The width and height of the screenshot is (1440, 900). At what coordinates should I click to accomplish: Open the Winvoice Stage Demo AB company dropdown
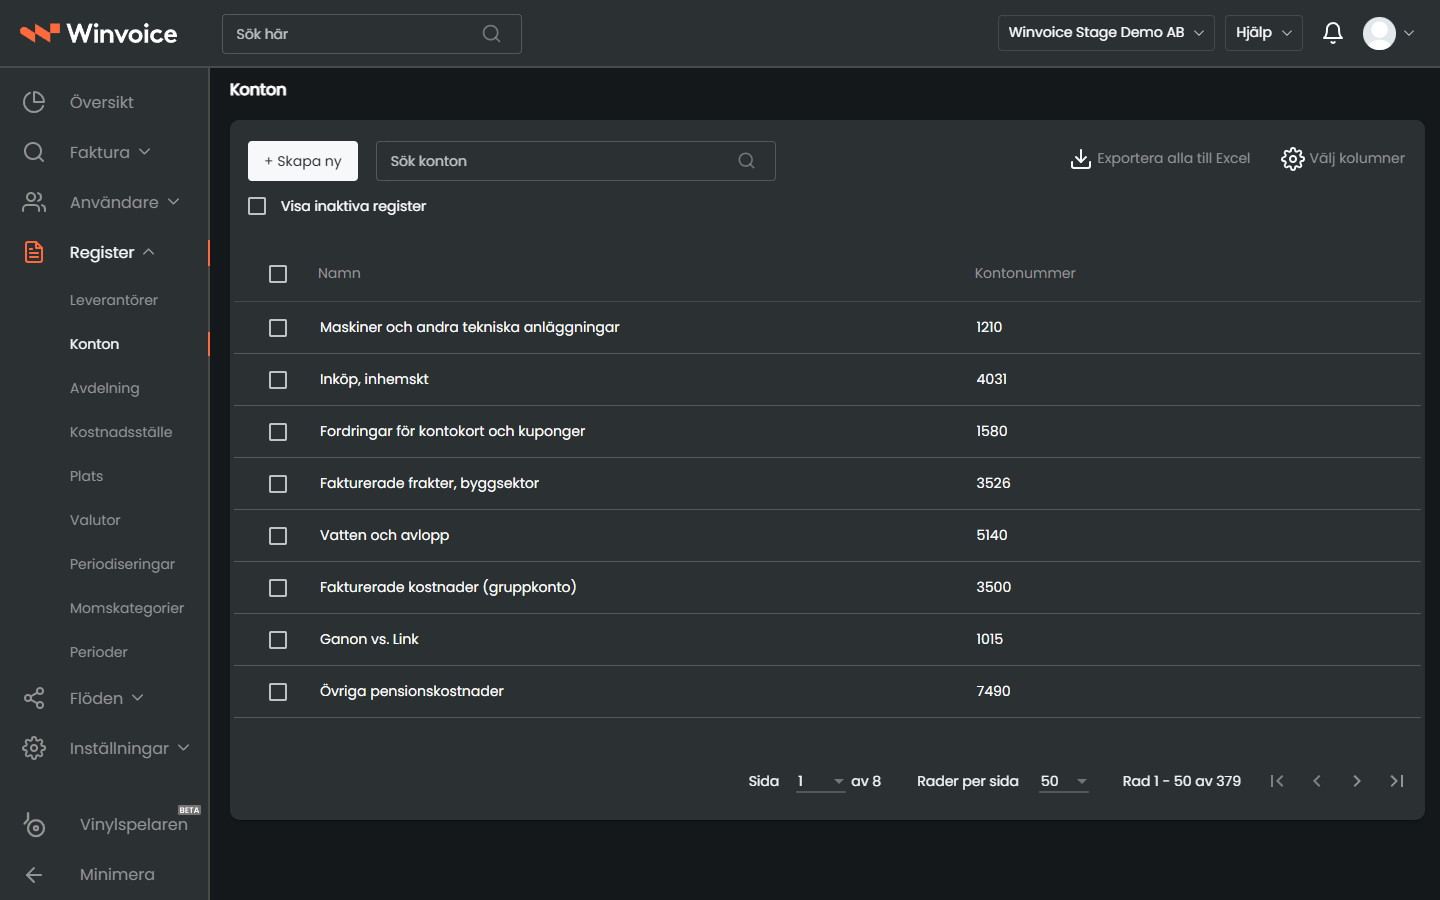tap(1106, 33)
